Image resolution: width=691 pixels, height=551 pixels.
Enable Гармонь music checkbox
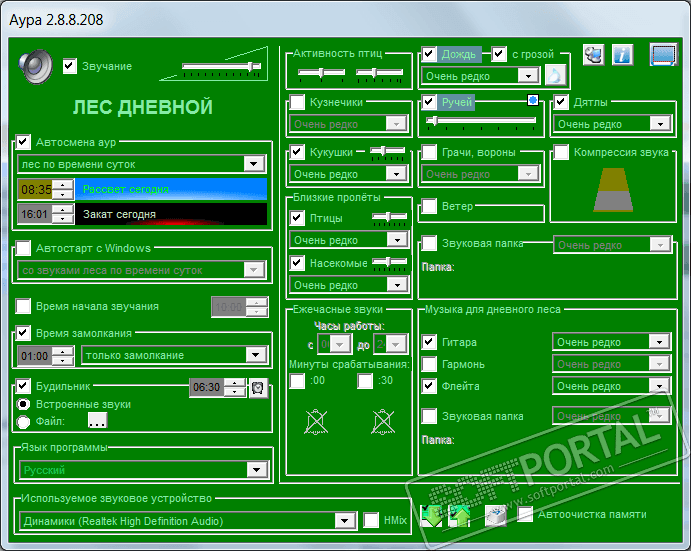click(429, 364)
